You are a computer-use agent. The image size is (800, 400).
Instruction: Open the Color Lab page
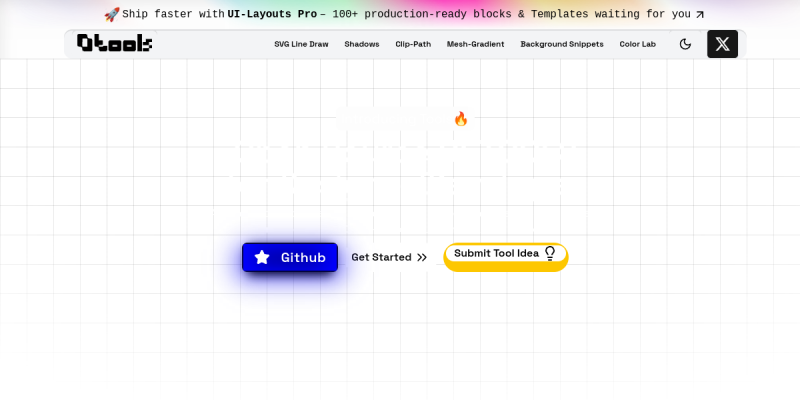[x=638, y=44]
